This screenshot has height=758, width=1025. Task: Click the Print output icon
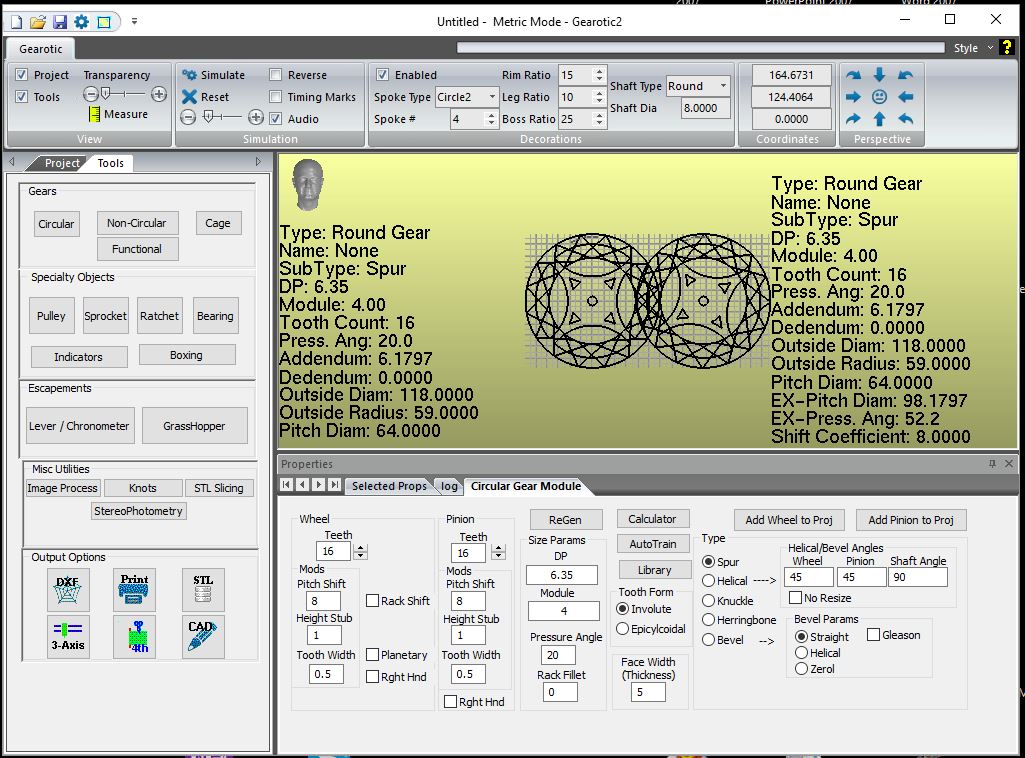pyautogui.click(x=134, y=589)
